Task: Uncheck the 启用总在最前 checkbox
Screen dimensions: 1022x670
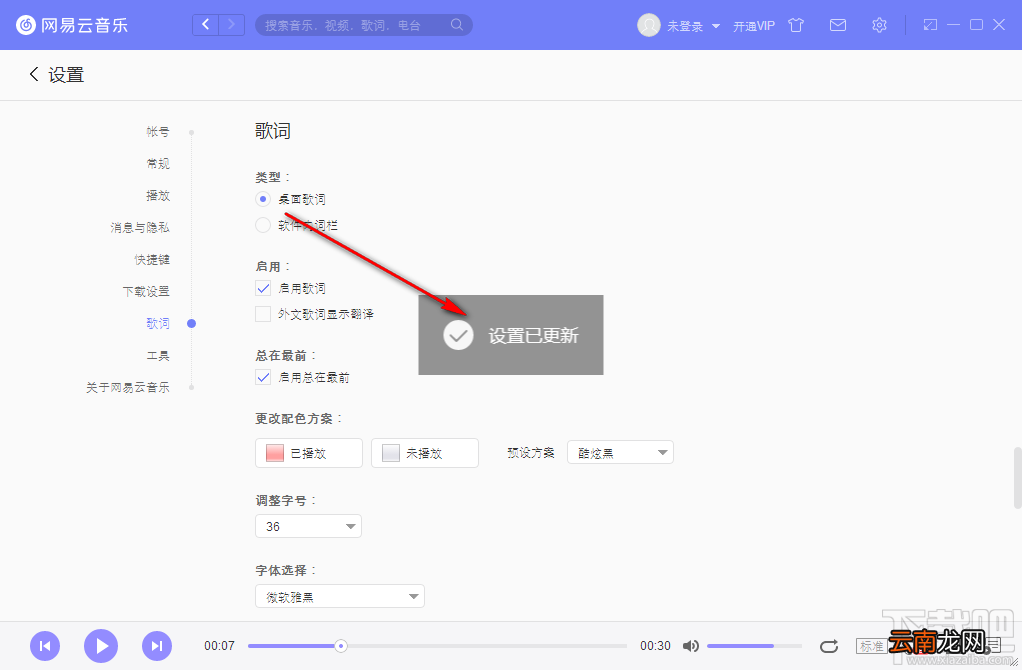Action: (263, 377)
